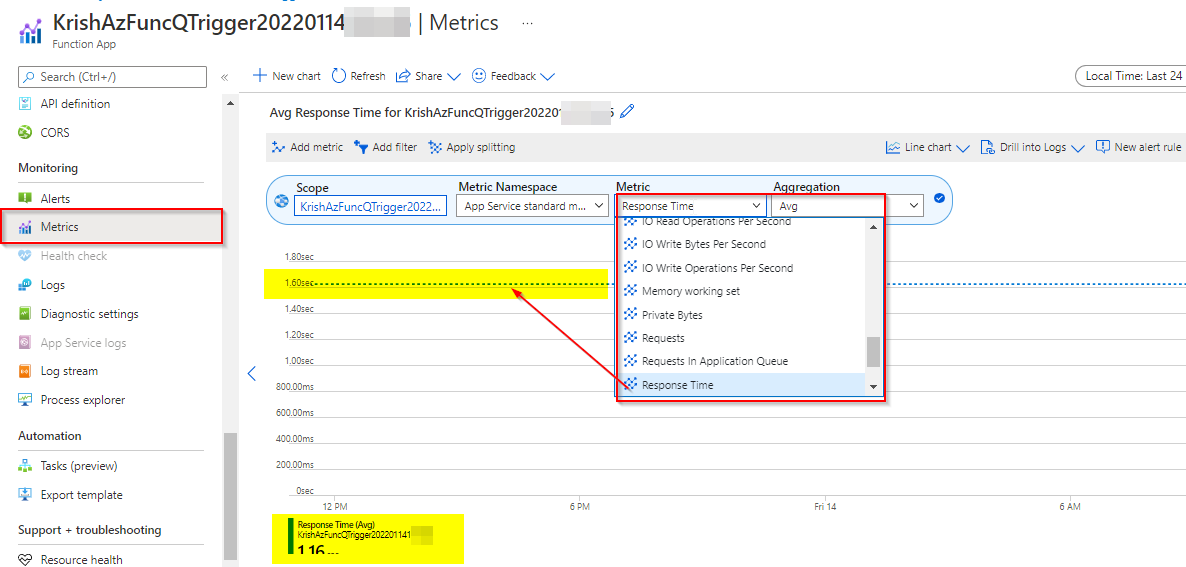Viewport: 1186px width, 567px height.
Task: Select Requests In Application Queue metric
Action: (x=741, y=361)
